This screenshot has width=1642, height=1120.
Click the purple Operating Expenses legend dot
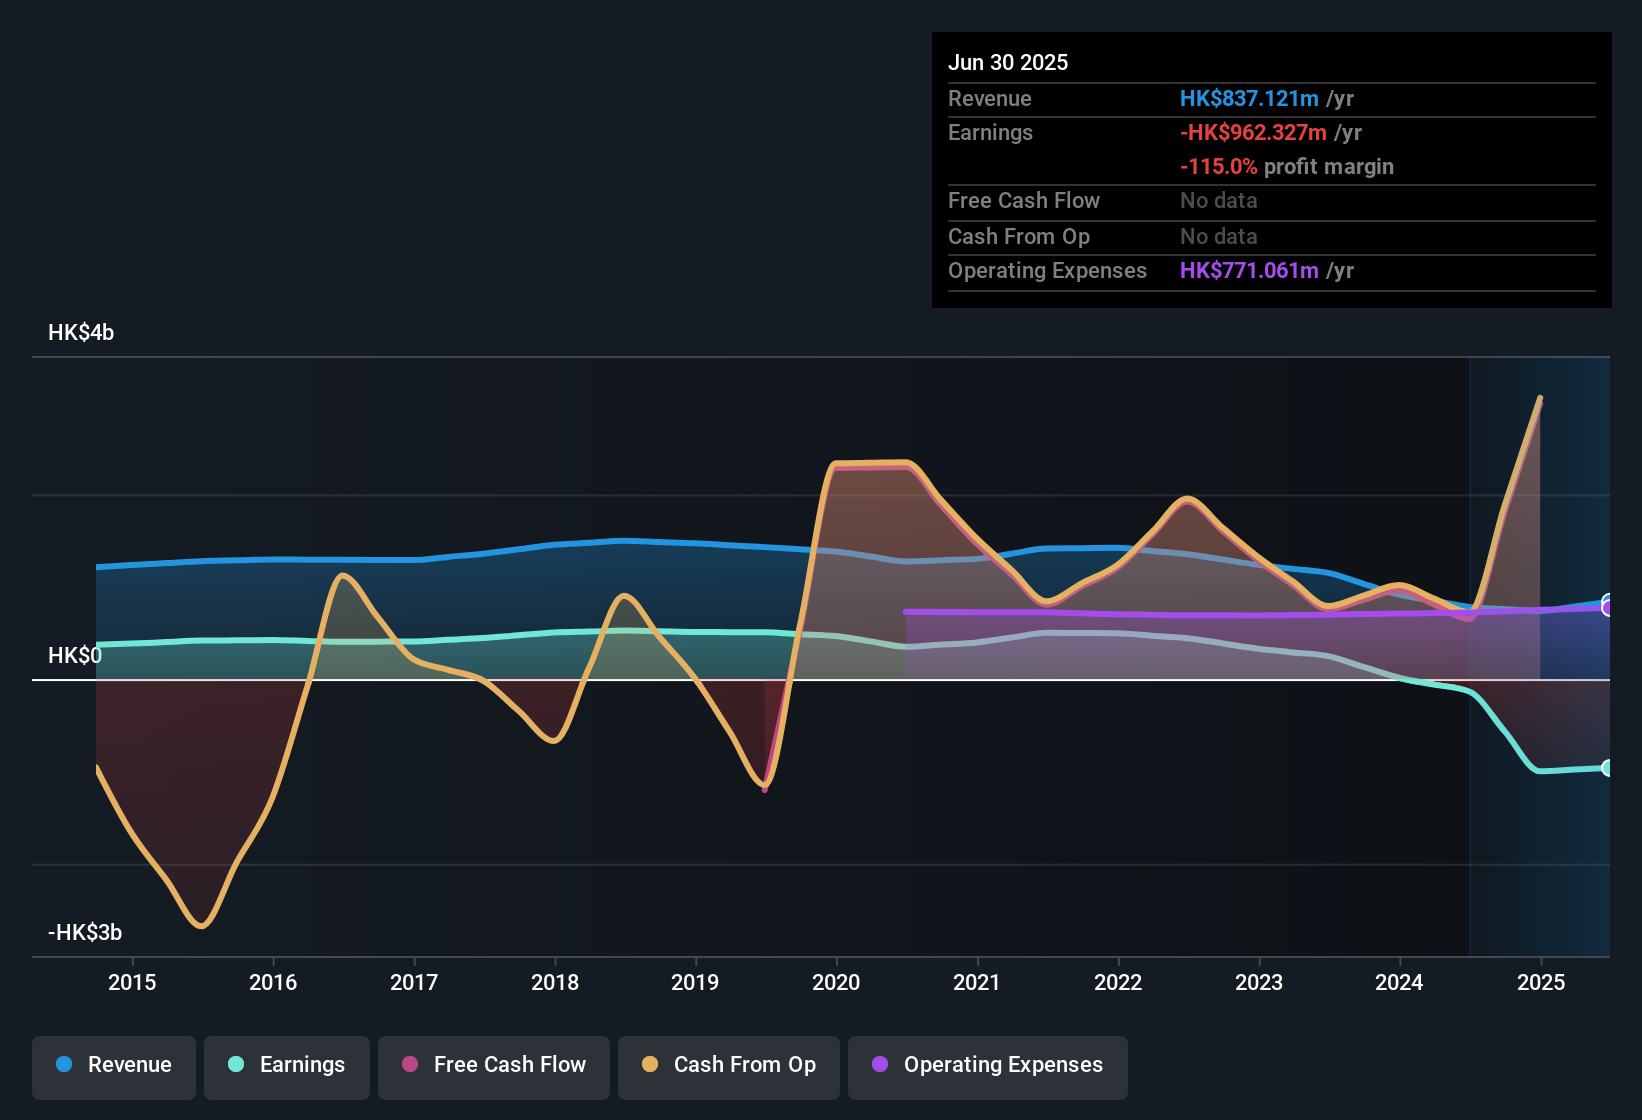tap(880, 1064)
